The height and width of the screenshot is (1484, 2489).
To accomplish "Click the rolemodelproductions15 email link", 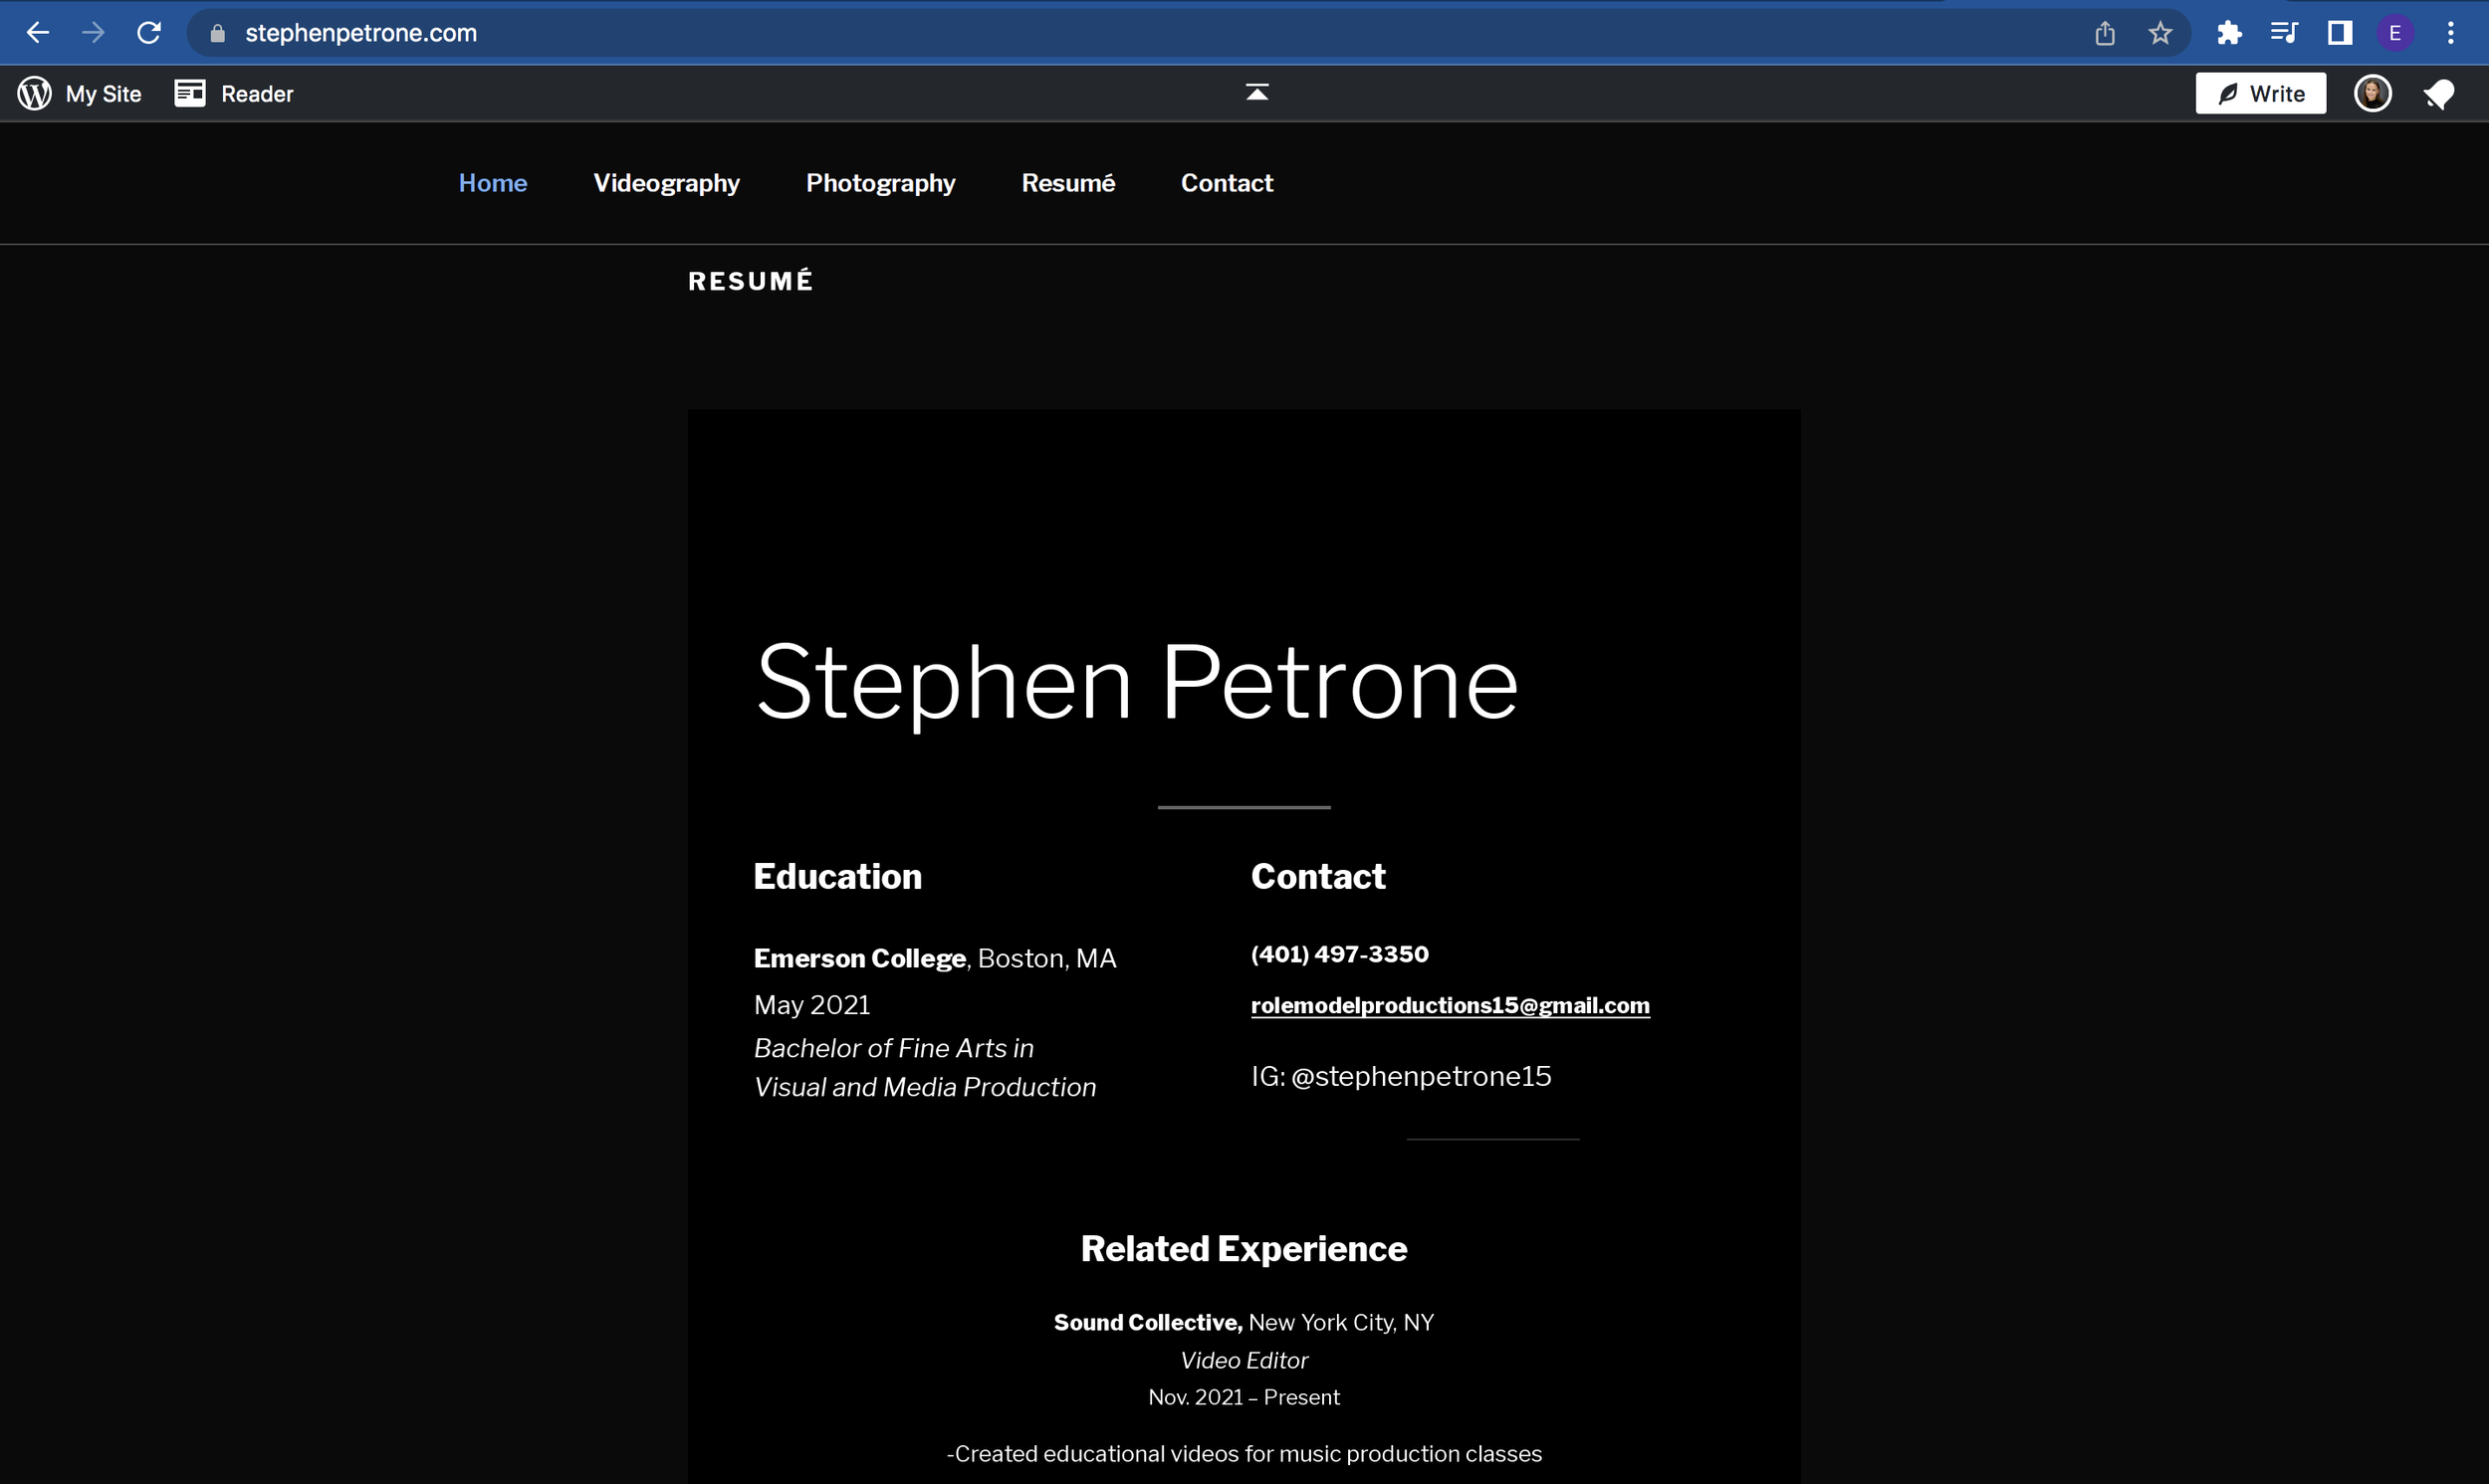I will tap(1449, 1005).
